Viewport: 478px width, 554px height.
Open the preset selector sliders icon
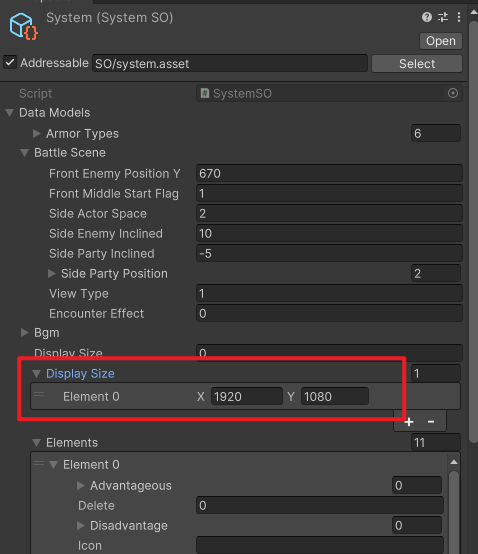tap(443, 17)
